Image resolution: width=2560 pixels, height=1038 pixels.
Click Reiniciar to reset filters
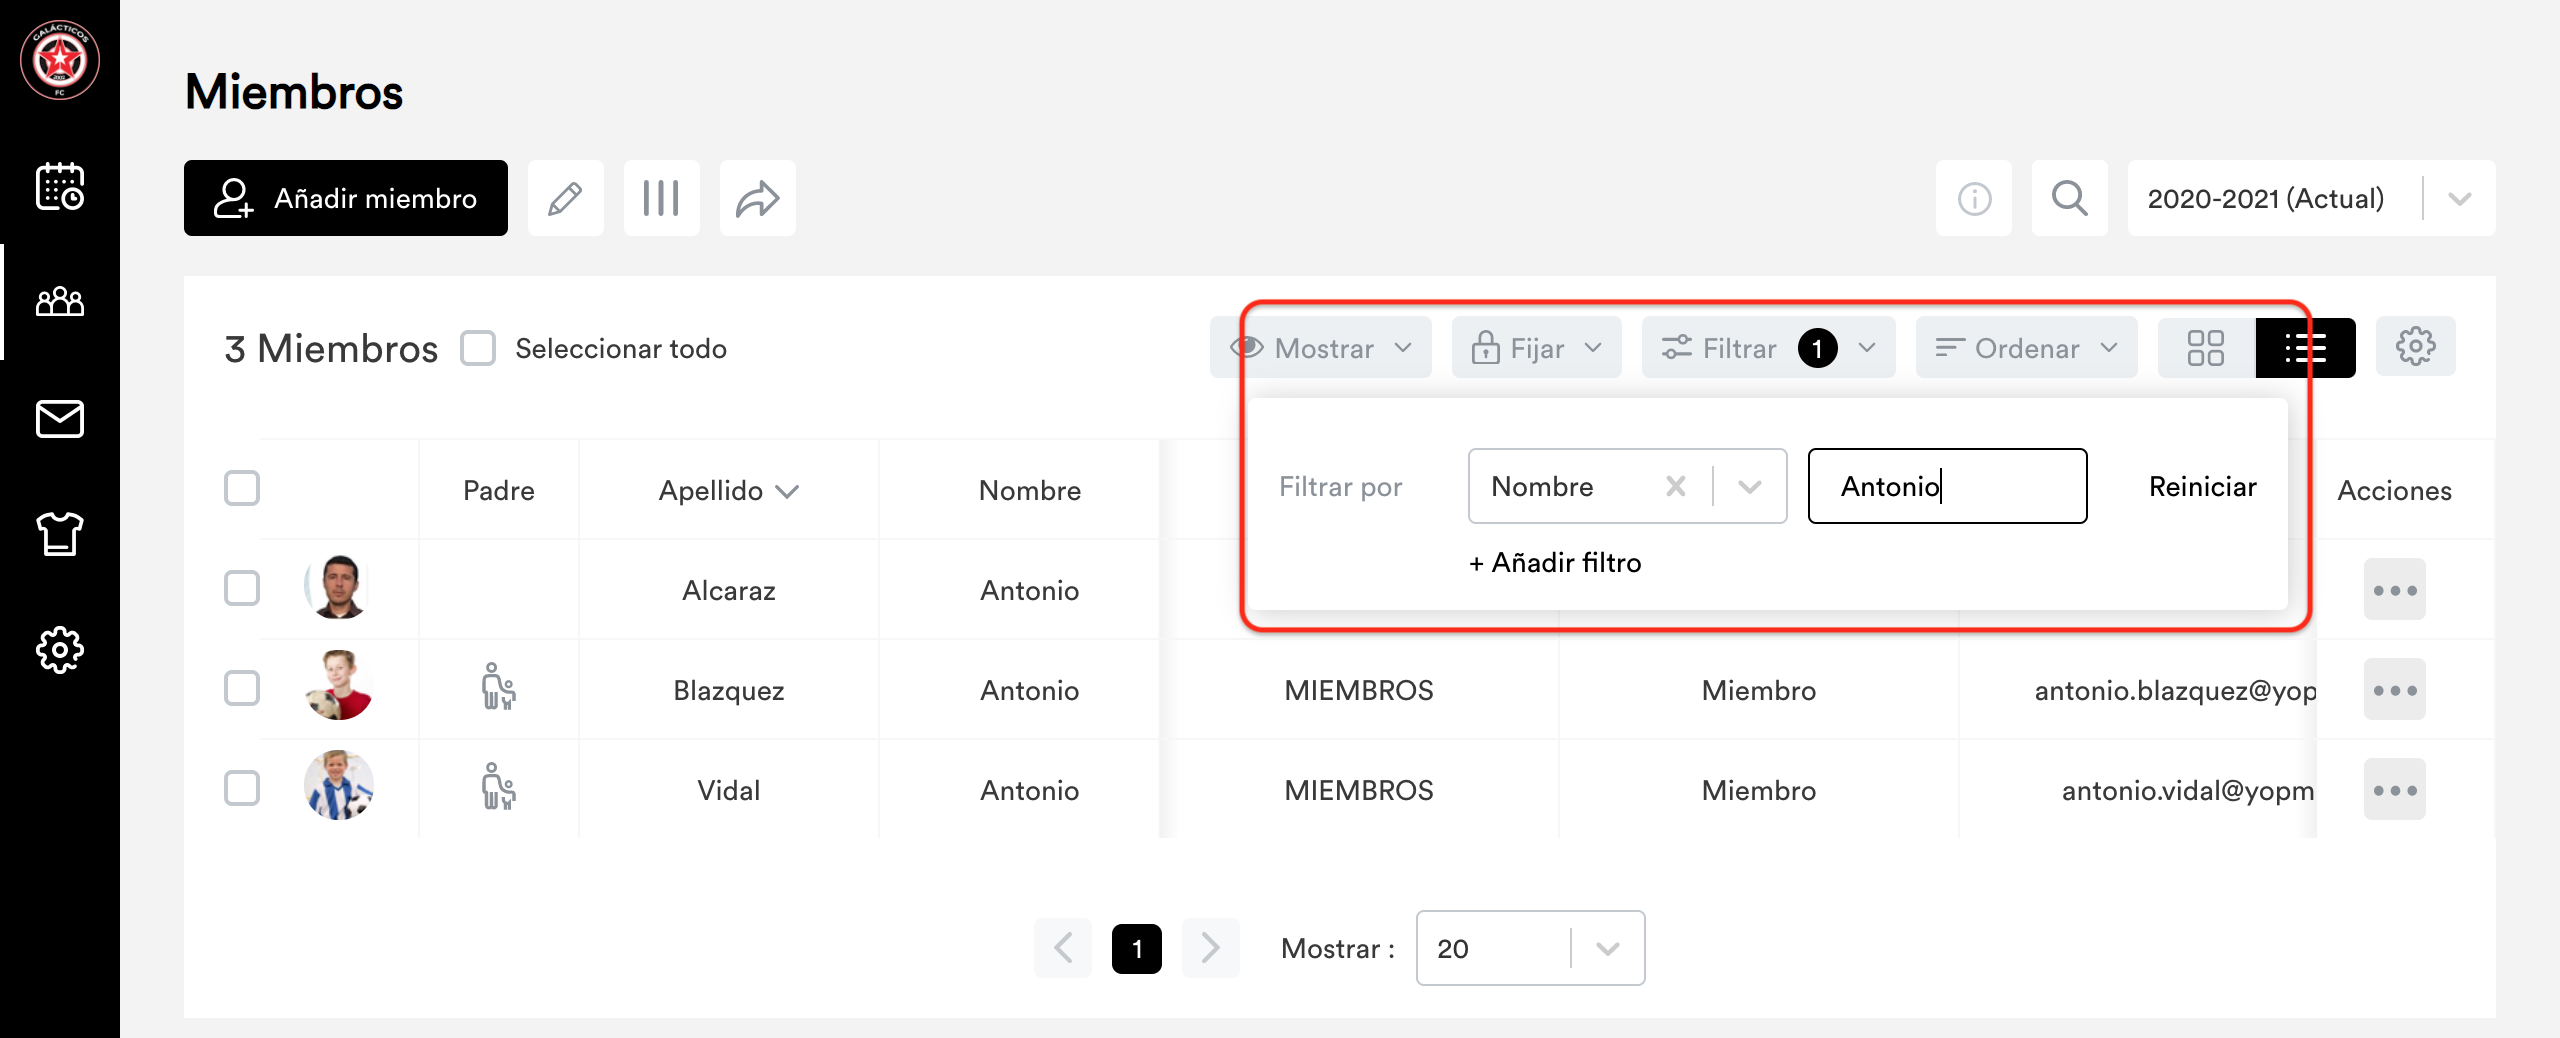(2203, 487)
